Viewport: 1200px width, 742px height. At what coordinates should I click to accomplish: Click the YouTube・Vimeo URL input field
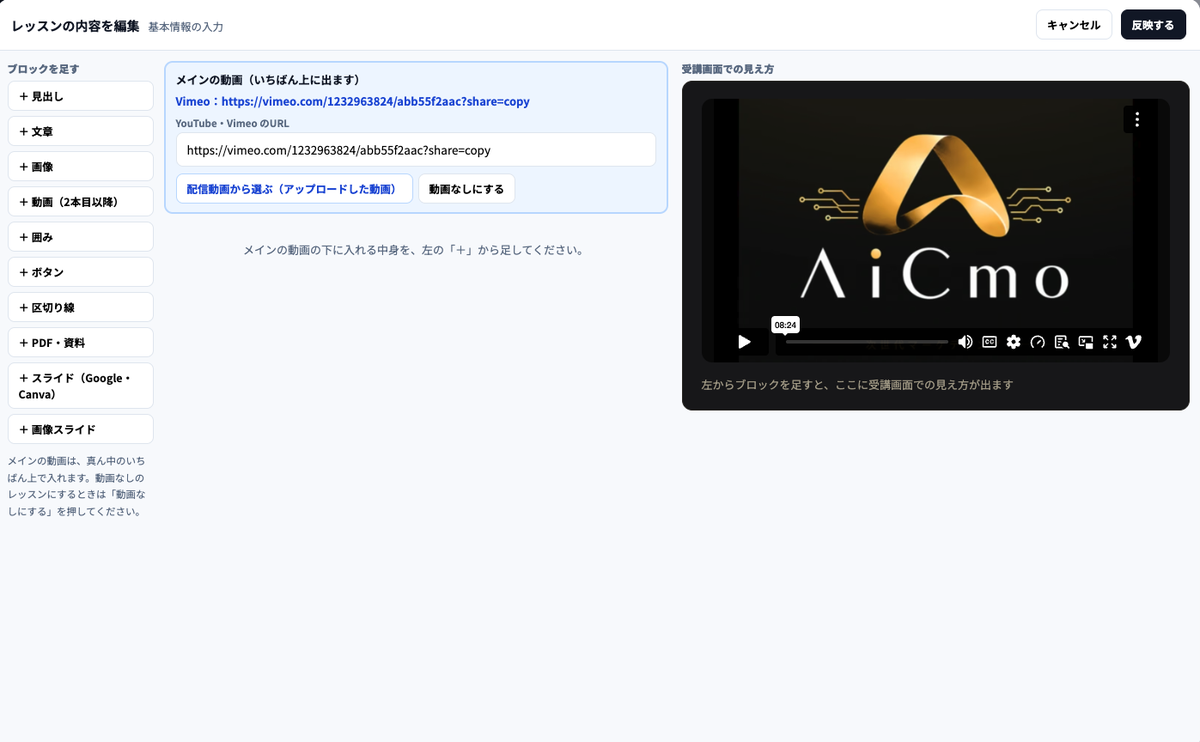pos(416,150)
